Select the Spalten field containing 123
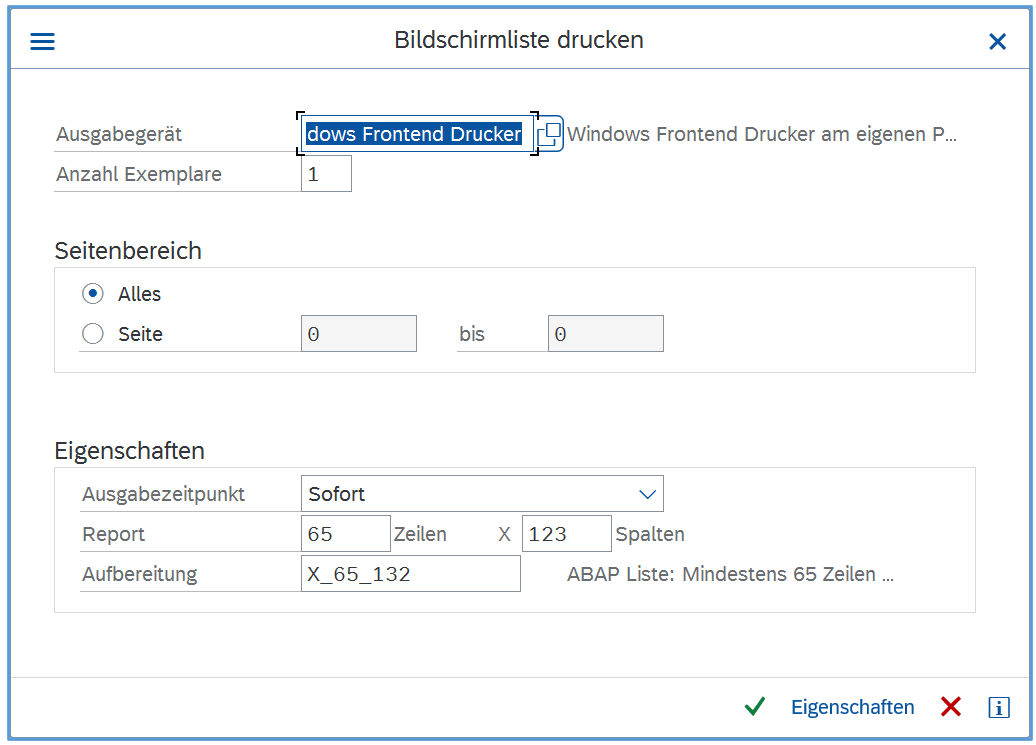Viewport: 1036px width, 745px height. point(566,534)
